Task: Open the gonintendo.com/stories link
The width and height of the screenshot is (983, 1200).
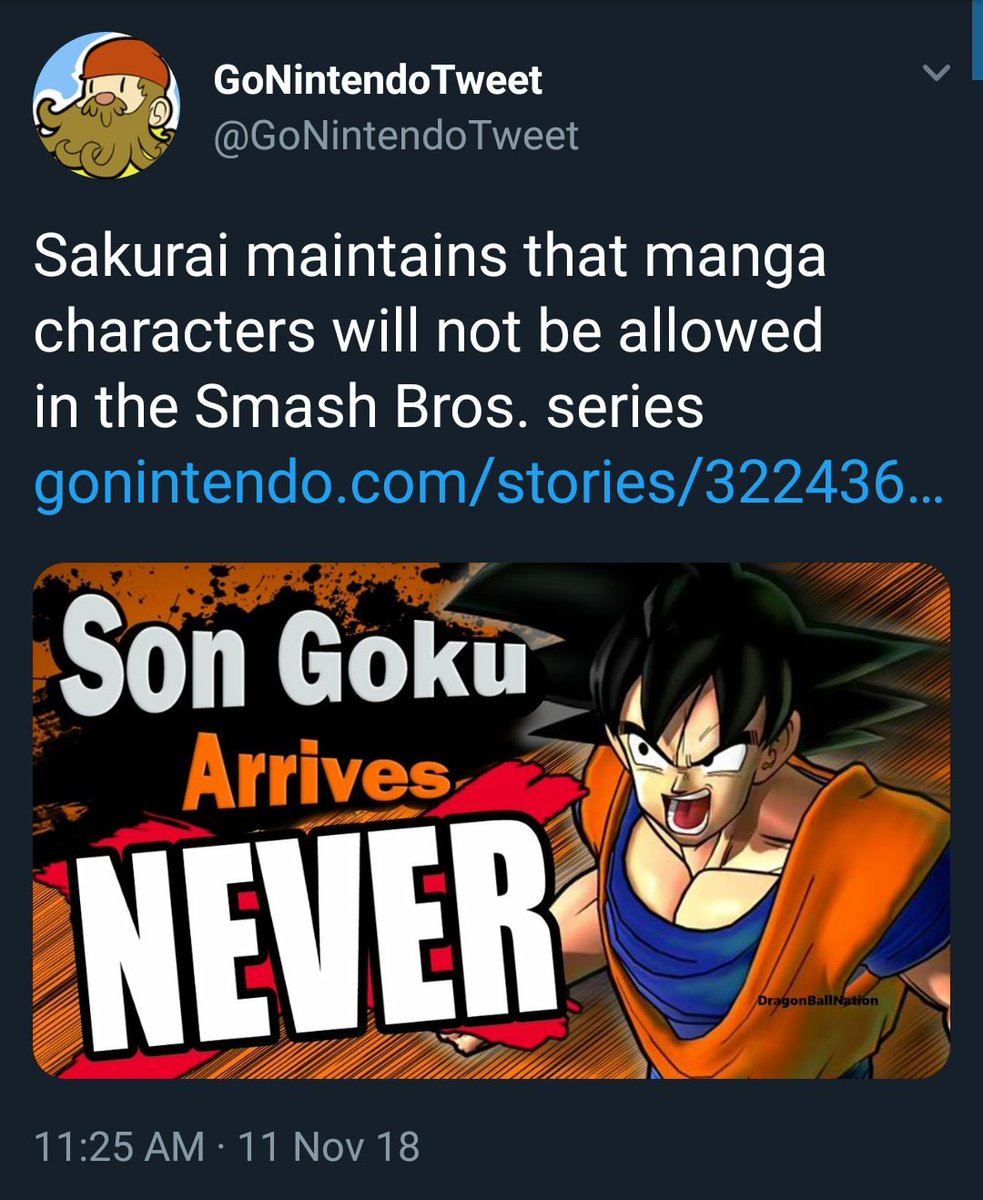Action: (x=487, y=487)
